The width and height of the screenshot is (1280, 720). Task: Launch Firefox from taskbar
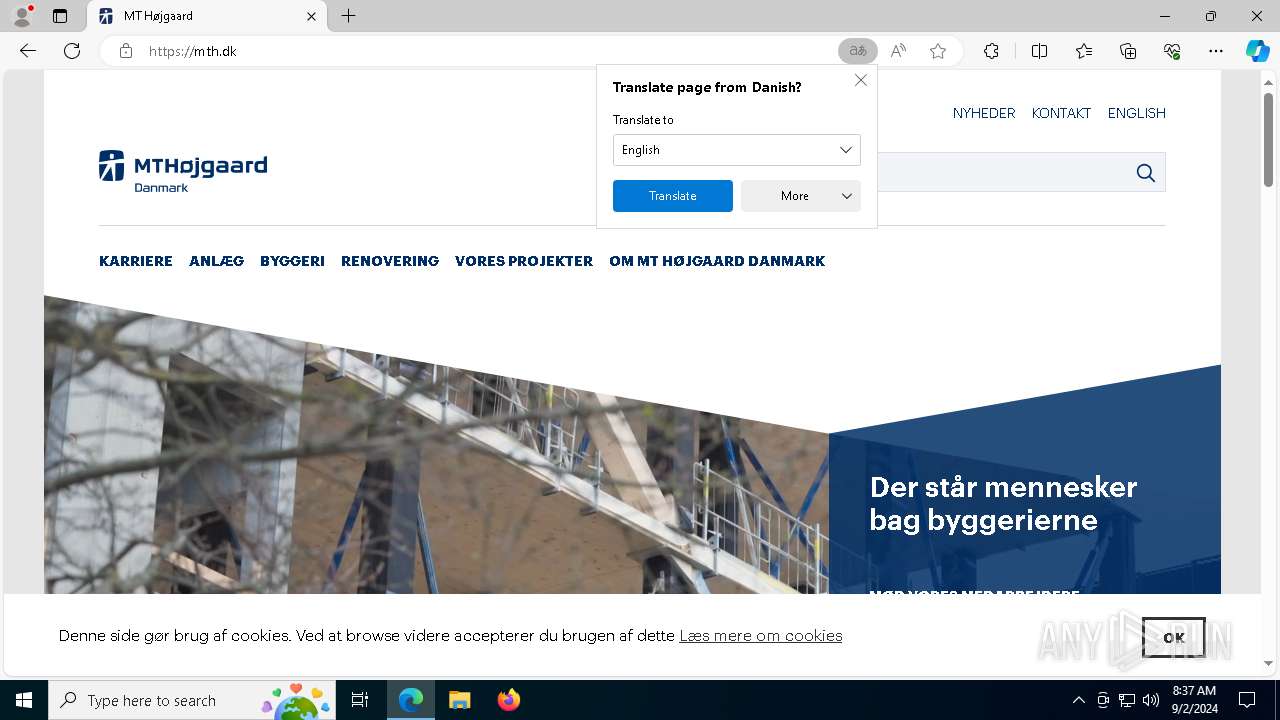click(509, 700)
